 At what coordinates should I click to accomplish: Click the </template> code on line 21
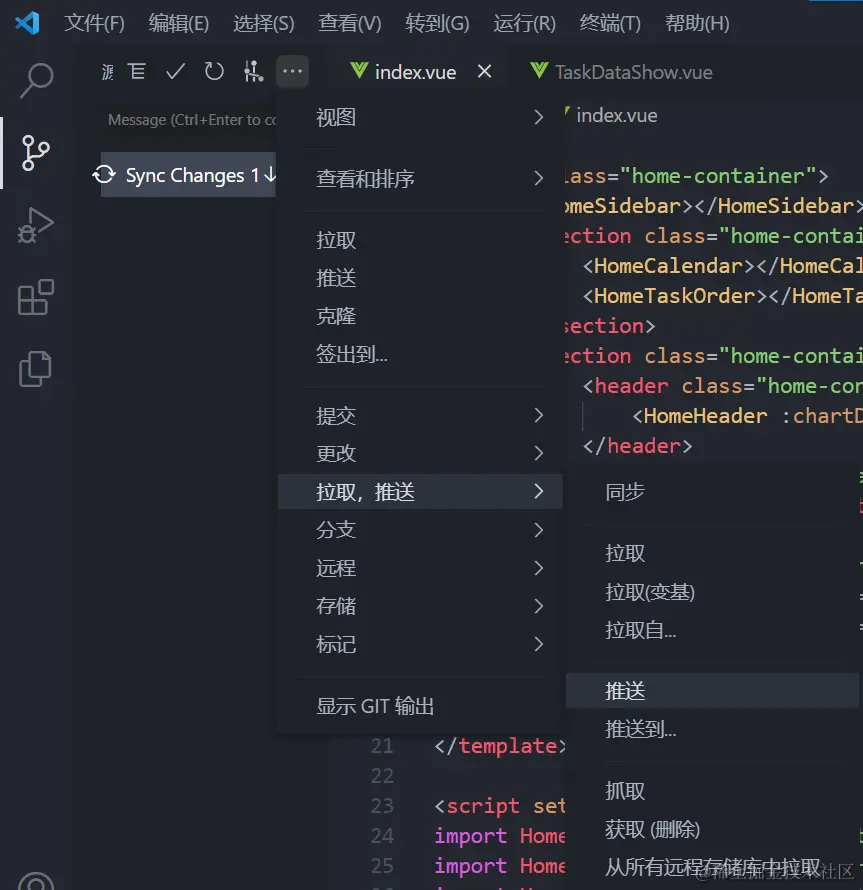[500, 746]
